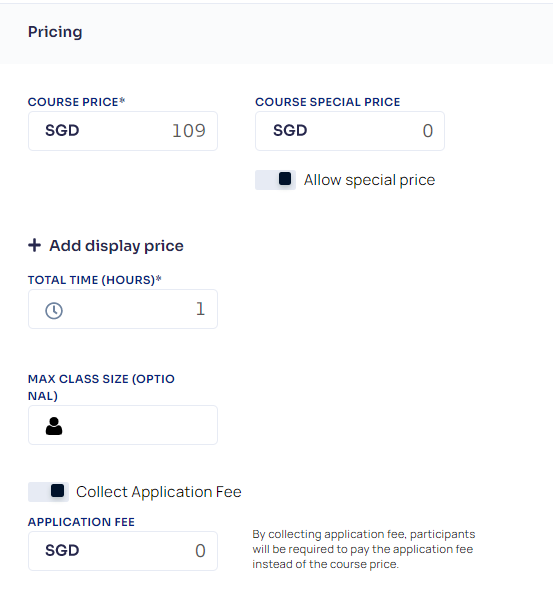
Task: Click inside the empty Max Class Size input
Action: click(123, 425)
